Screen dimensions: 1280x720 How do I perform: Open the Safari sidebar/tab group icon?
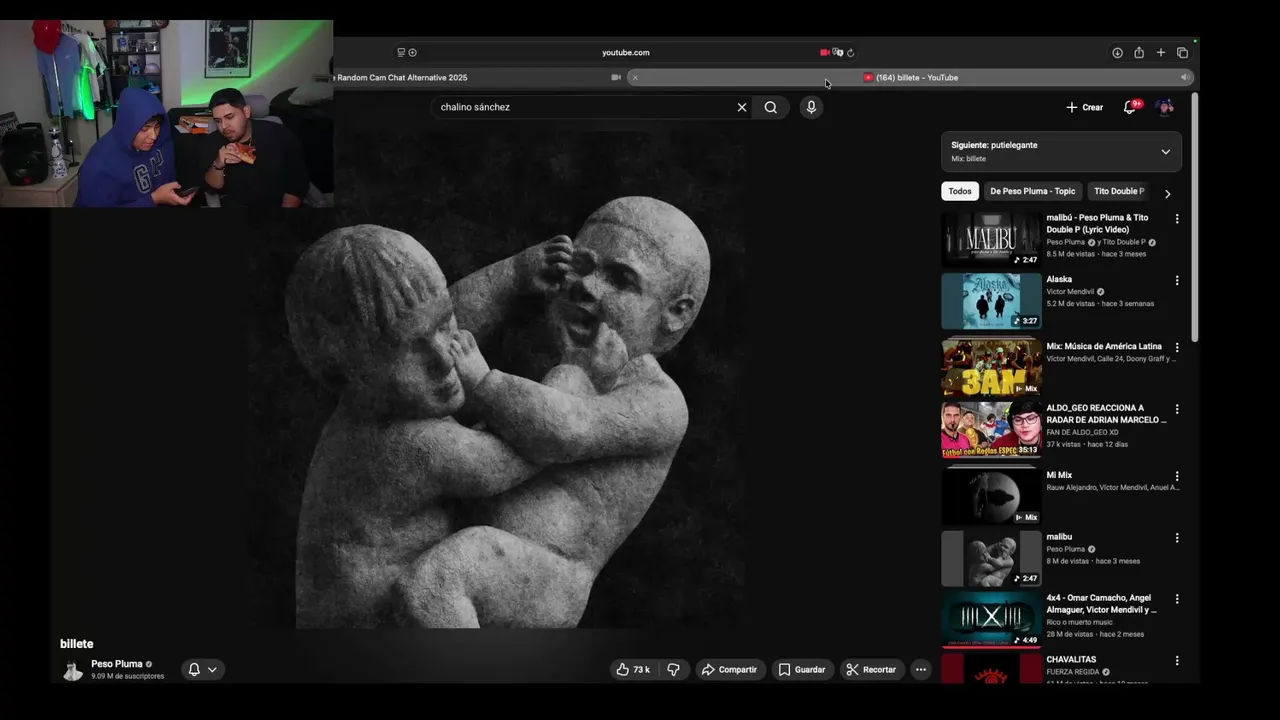[401, 53]
